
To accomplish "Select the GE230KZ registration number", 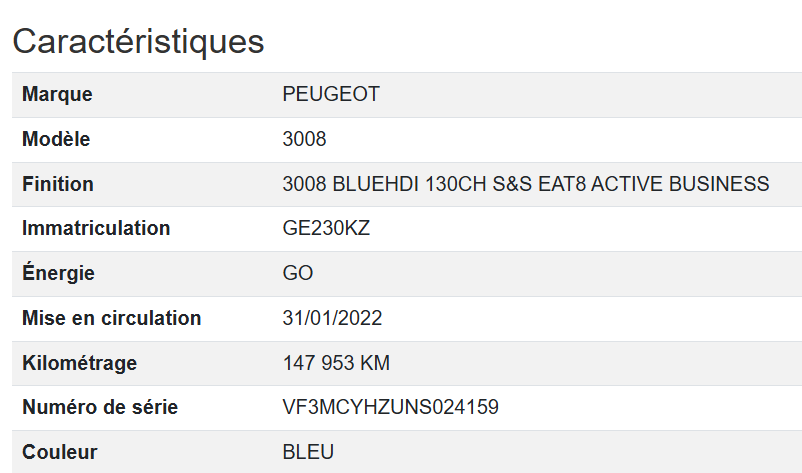I will pos(326,228).
